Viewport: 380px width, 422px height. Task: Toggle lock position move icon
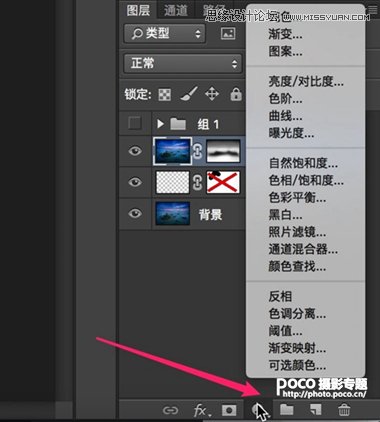(212, 94)
